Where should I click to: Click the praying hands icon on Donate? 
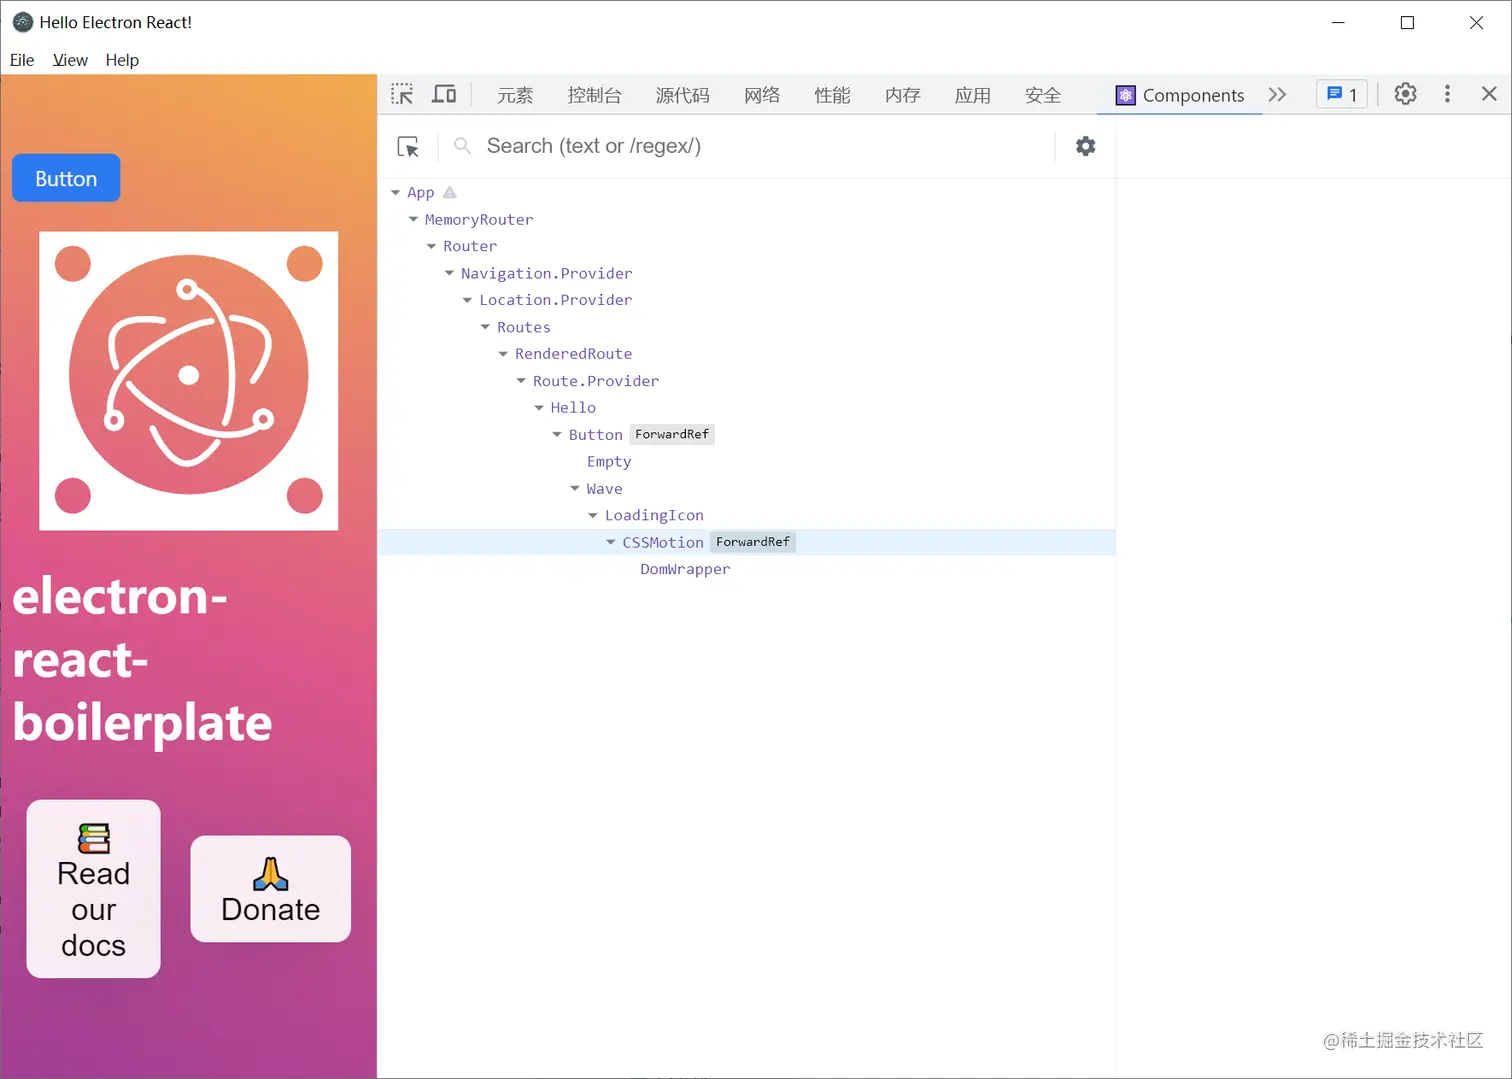tap(271, 874)
